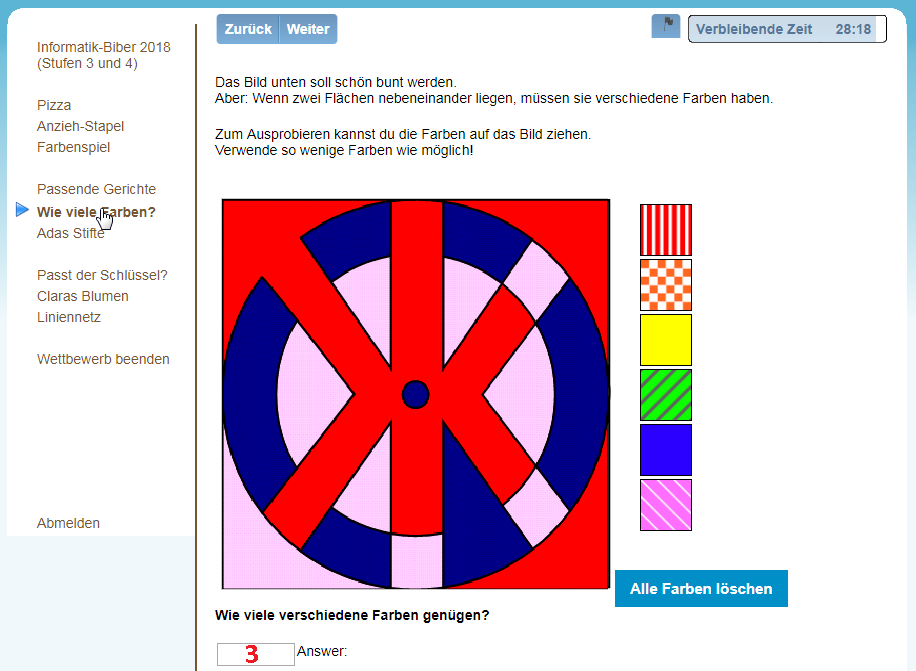The width and height of the screenshot is (916, 671).
Task: Click the Abmelden link
Action: (x=68, y=523)
